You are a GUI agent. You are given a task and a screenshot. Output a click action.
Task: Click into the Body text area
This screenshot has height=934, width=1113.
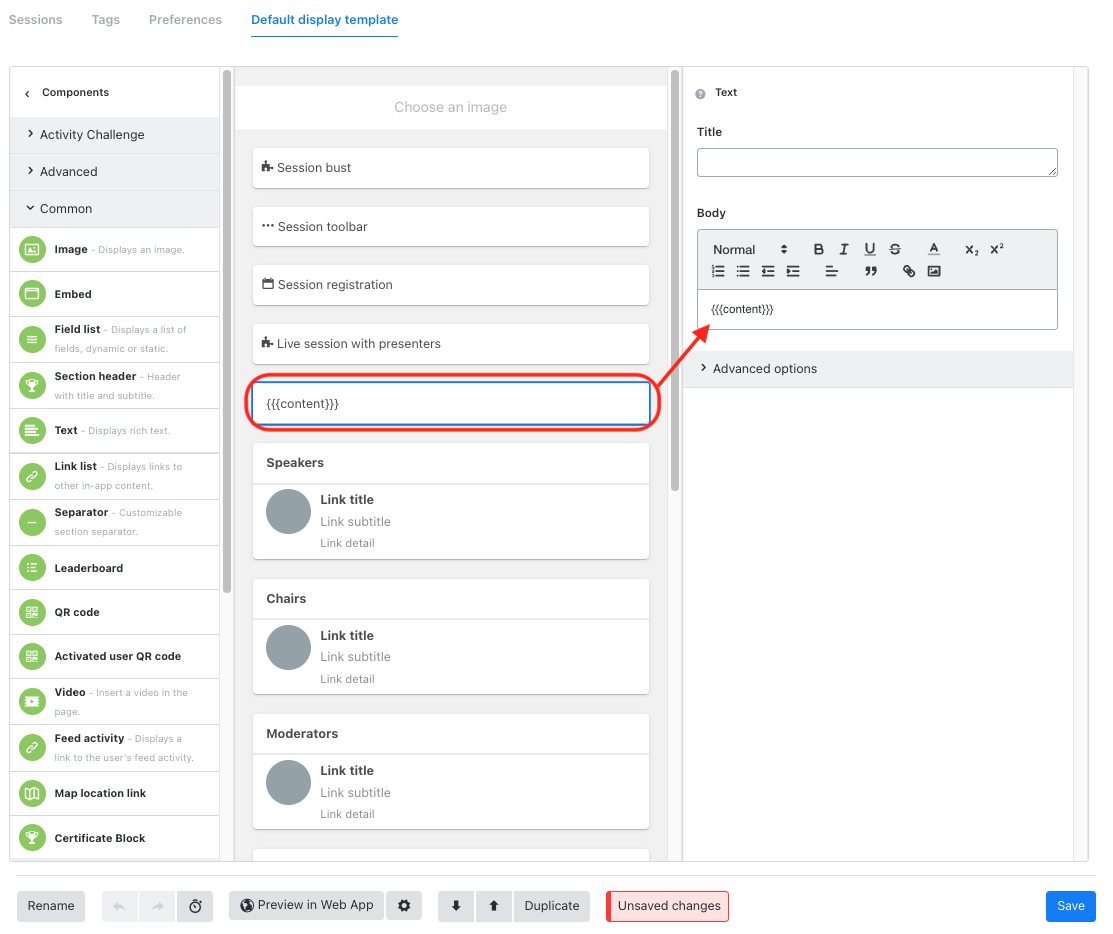coord(877,309)
